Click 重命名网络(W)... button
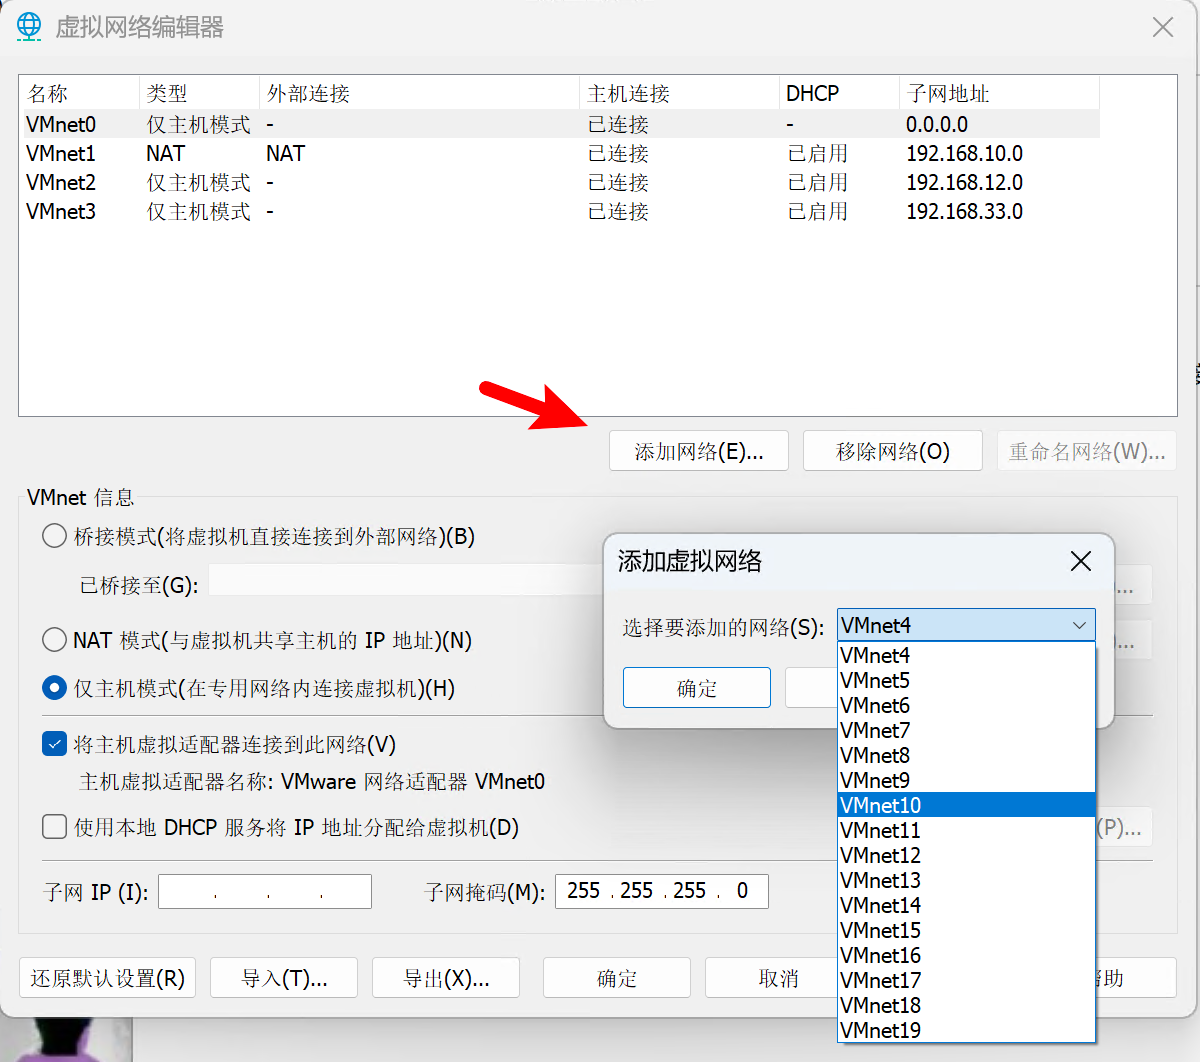This screenshot has width=1200, height=1062. [x=1087, y=451]
